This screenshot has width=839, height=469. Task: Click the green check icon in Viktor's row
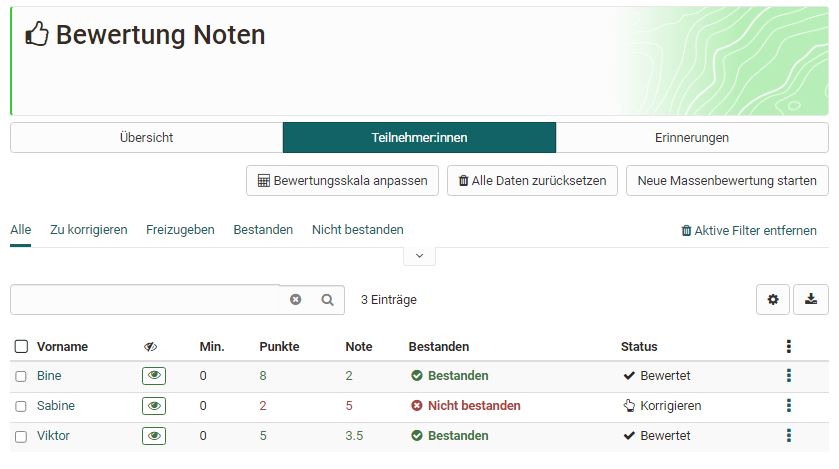click(417, 435)
